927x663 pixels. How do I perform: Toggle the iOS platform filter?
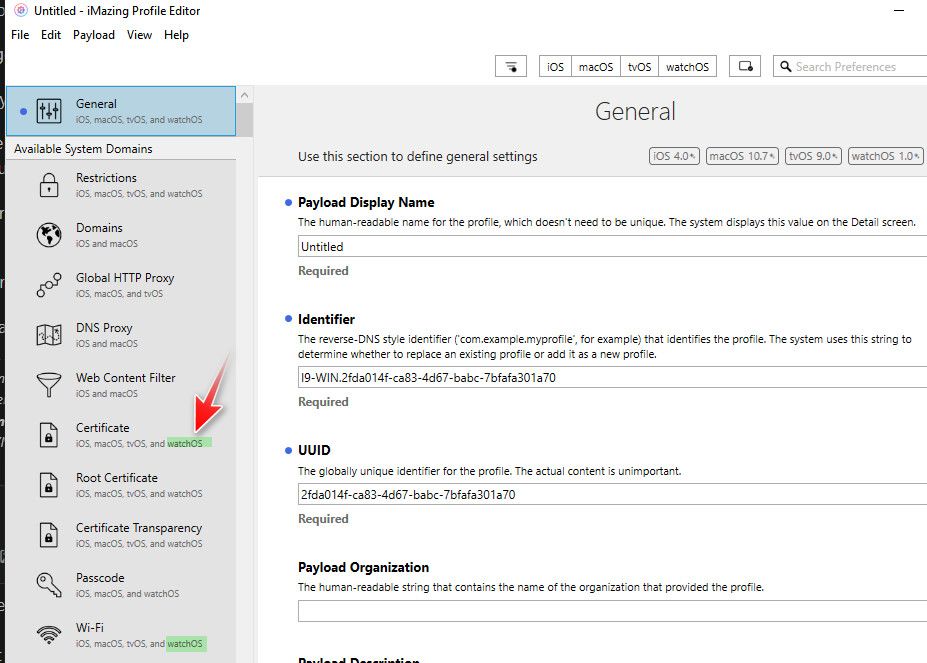pos(555,67)
